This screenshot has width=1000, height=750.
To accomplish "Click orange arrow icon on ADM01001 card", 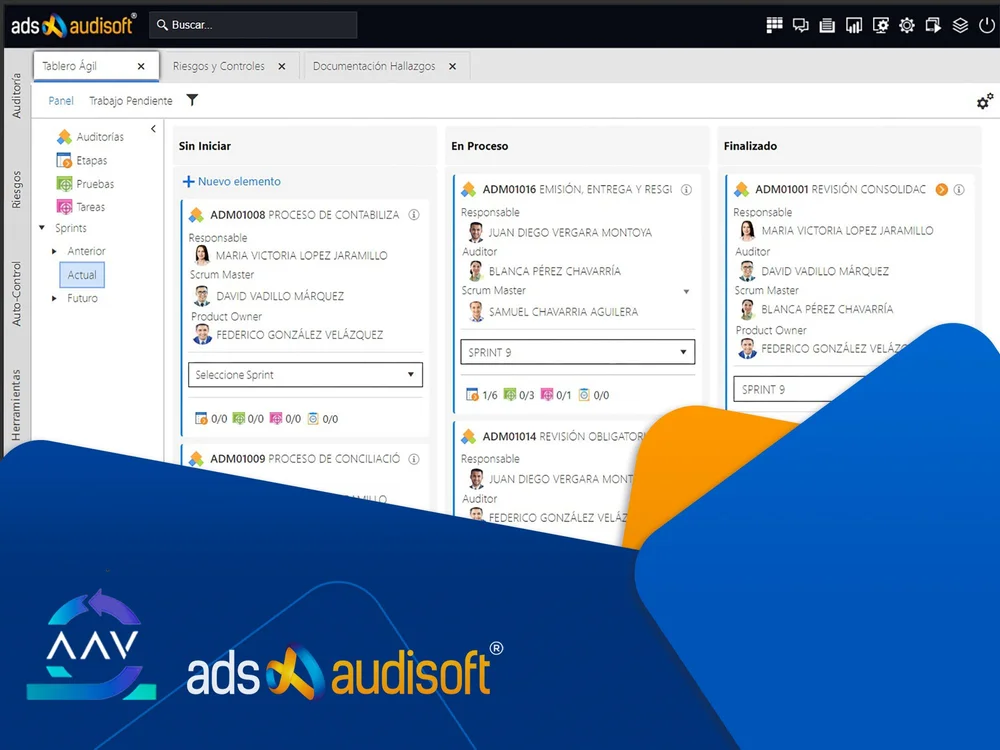I will (x=941, y=189).
